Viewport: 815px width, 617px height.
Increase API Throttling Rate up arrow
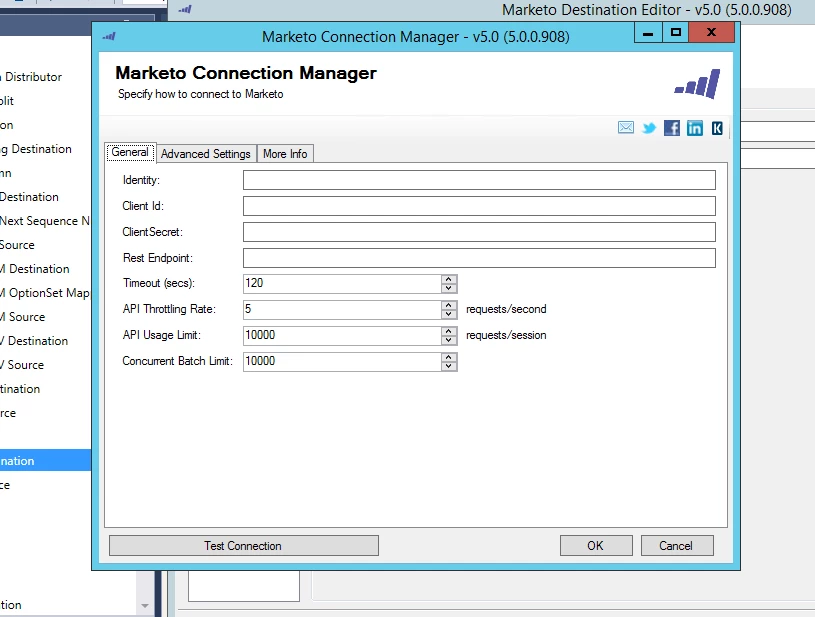[449, 305]
